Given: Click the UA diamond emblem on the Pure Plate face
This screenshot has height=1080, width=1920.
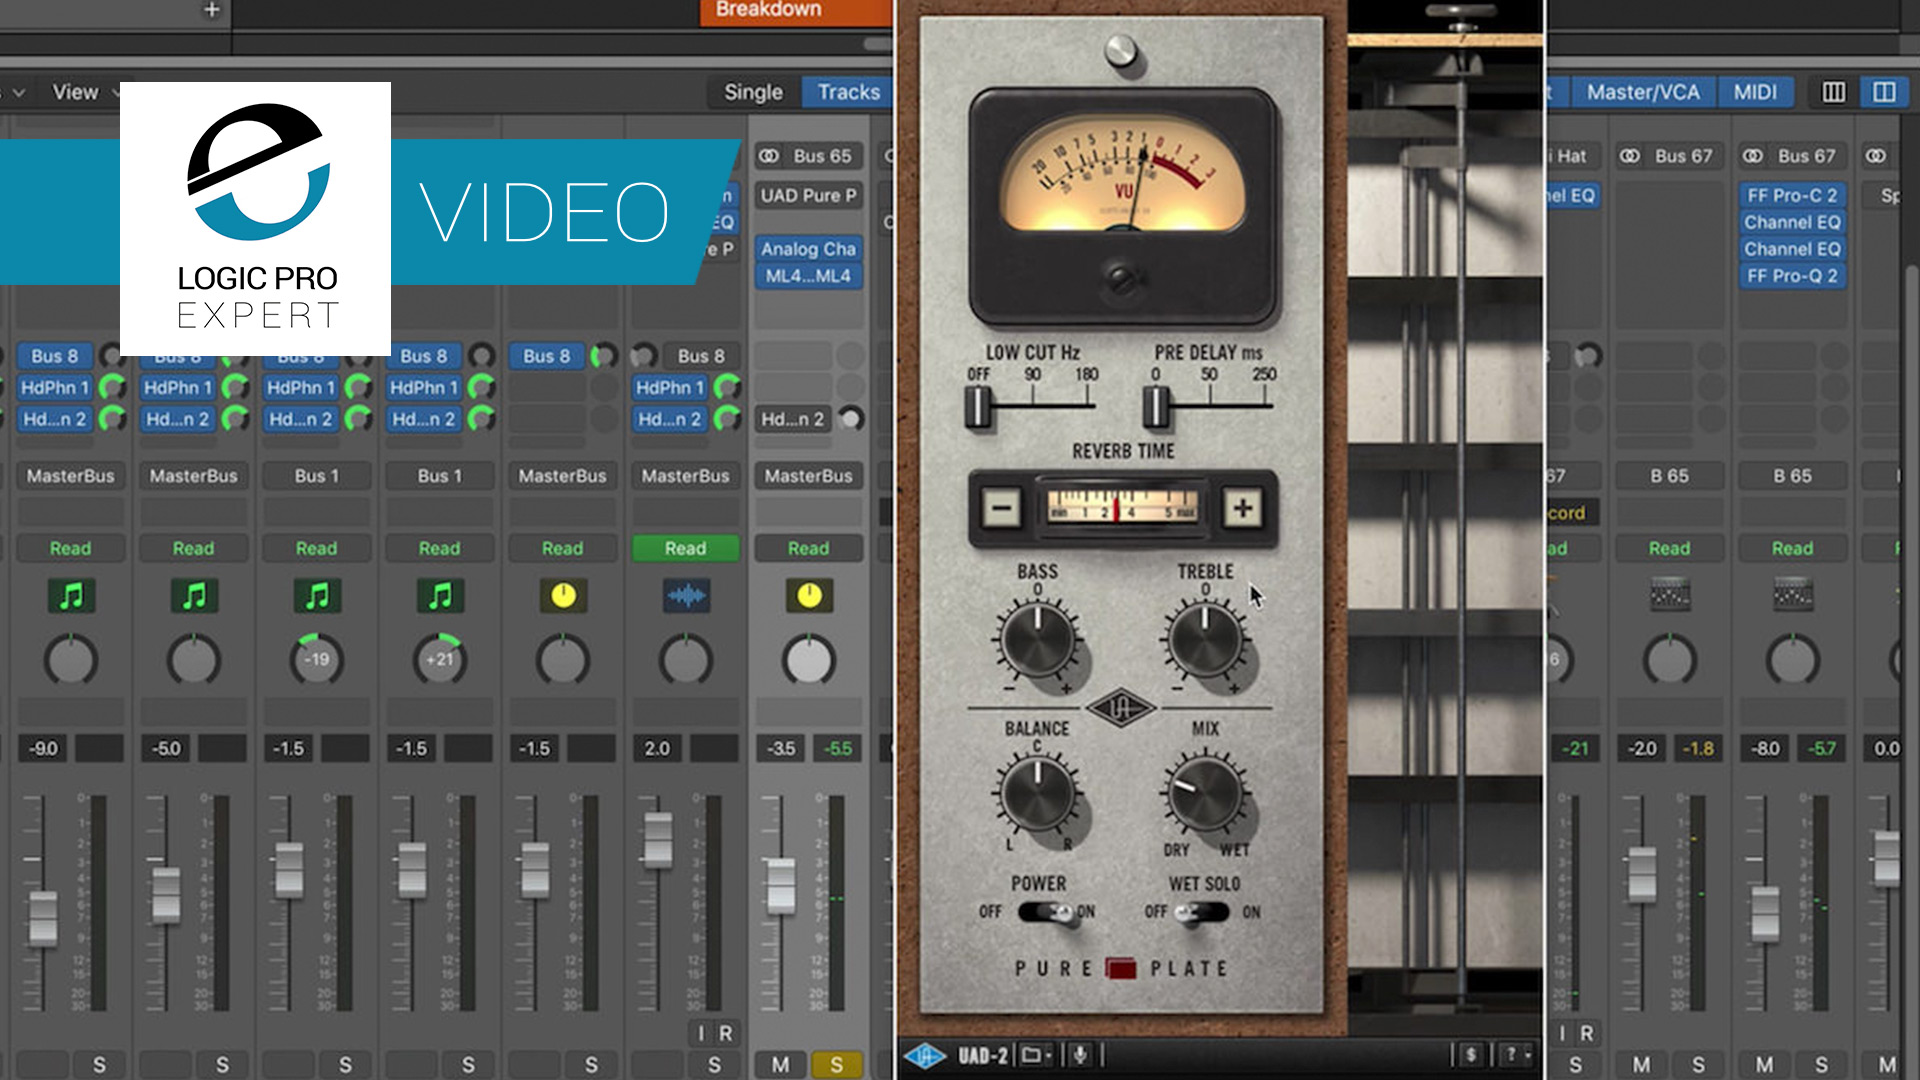Looking at the screenshot, I should [x=1121, y=709].
